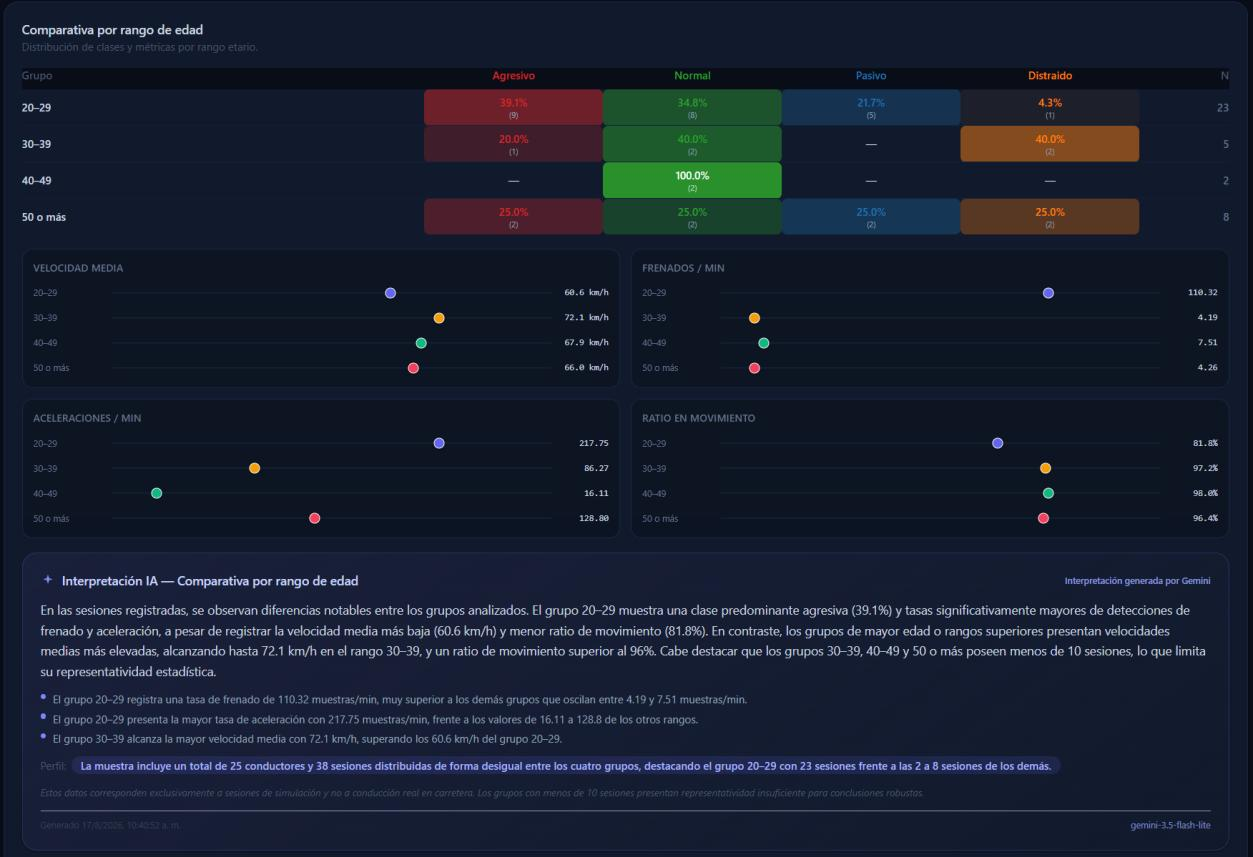Click the Perfil summary pill about 25 conductores

coord(566,767)
